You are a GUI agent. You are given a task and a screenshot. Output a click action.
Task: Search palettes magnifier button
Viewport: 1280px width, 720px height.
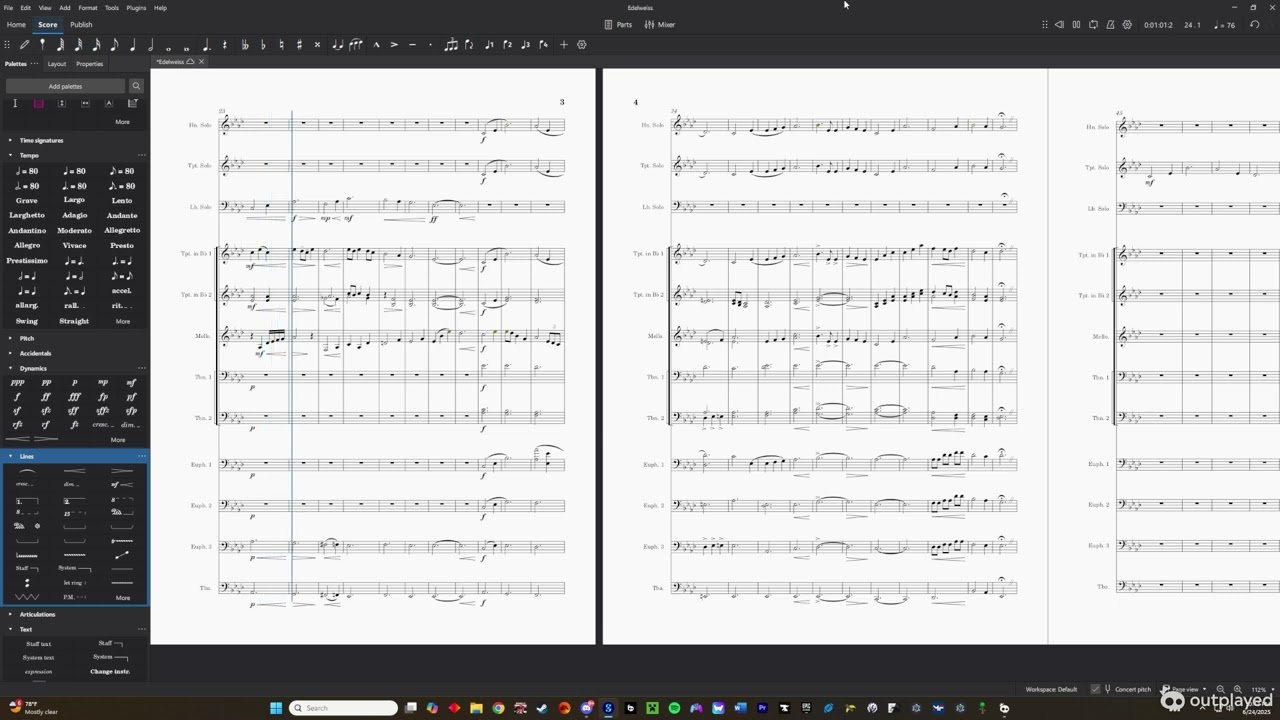(x=136, y=86)
